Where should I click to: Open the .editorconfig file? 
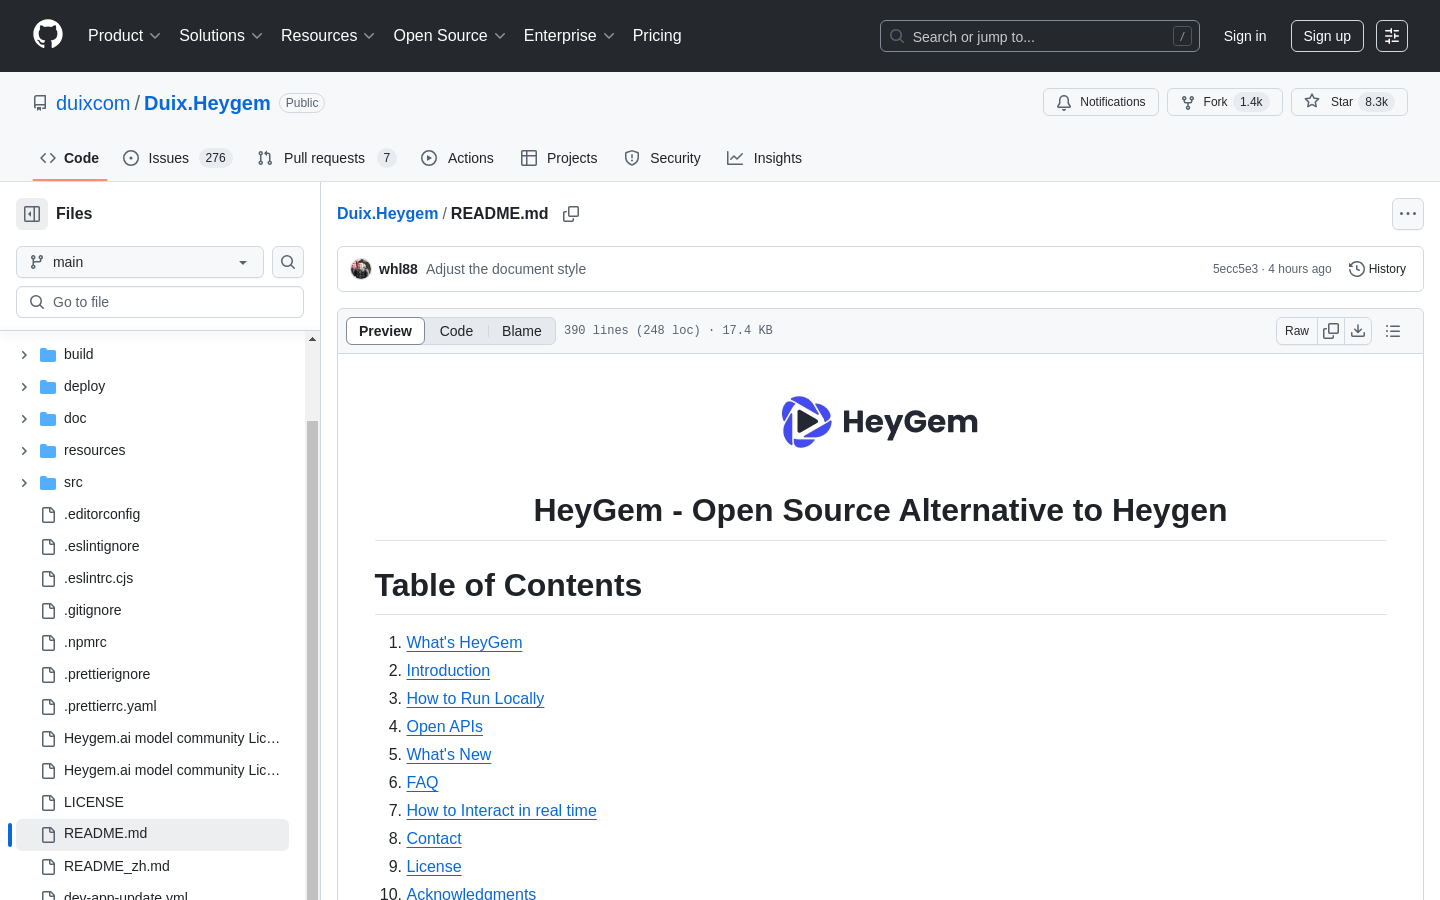click(x=102, y=514)
